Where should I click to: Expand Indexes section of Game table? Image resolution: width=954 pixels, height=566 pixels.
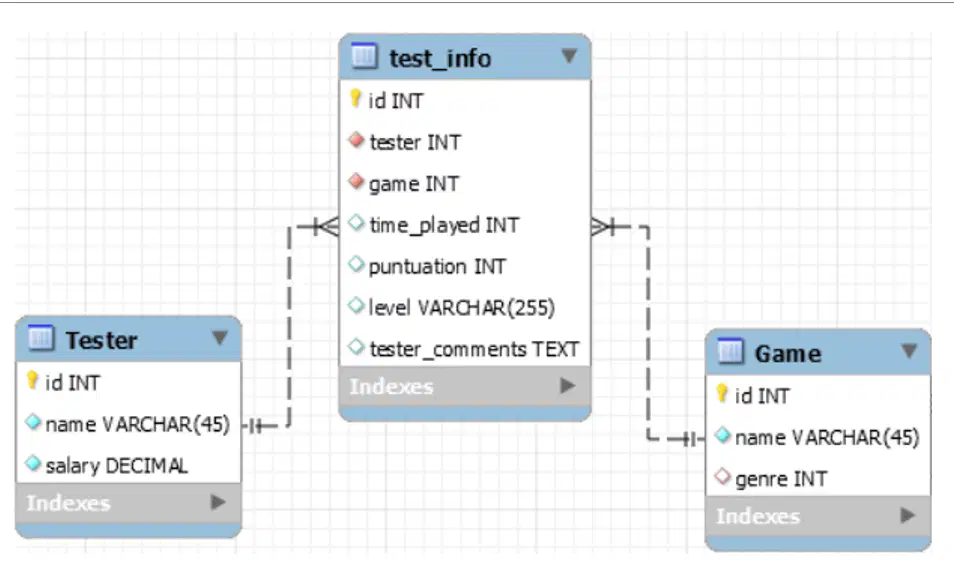[x=908, y=515]
